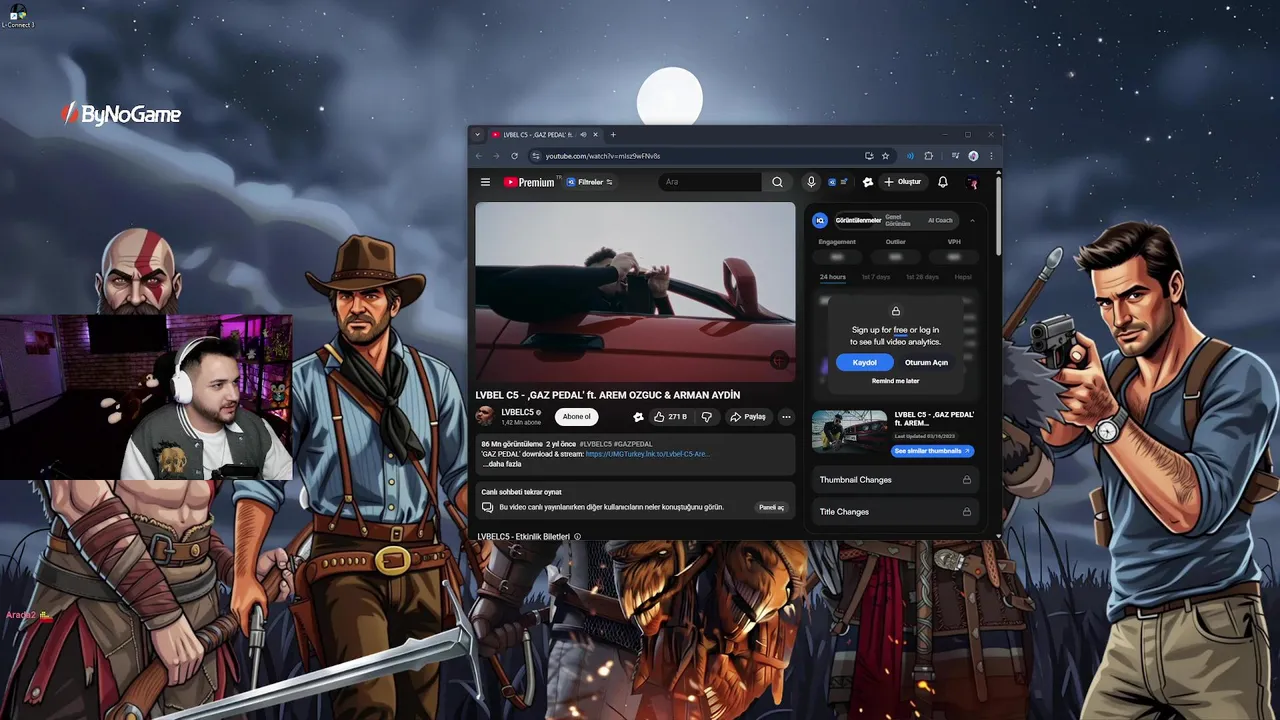
Task: Collapse the vidIQ panel with chevron
Action: (x=972, y=221)
